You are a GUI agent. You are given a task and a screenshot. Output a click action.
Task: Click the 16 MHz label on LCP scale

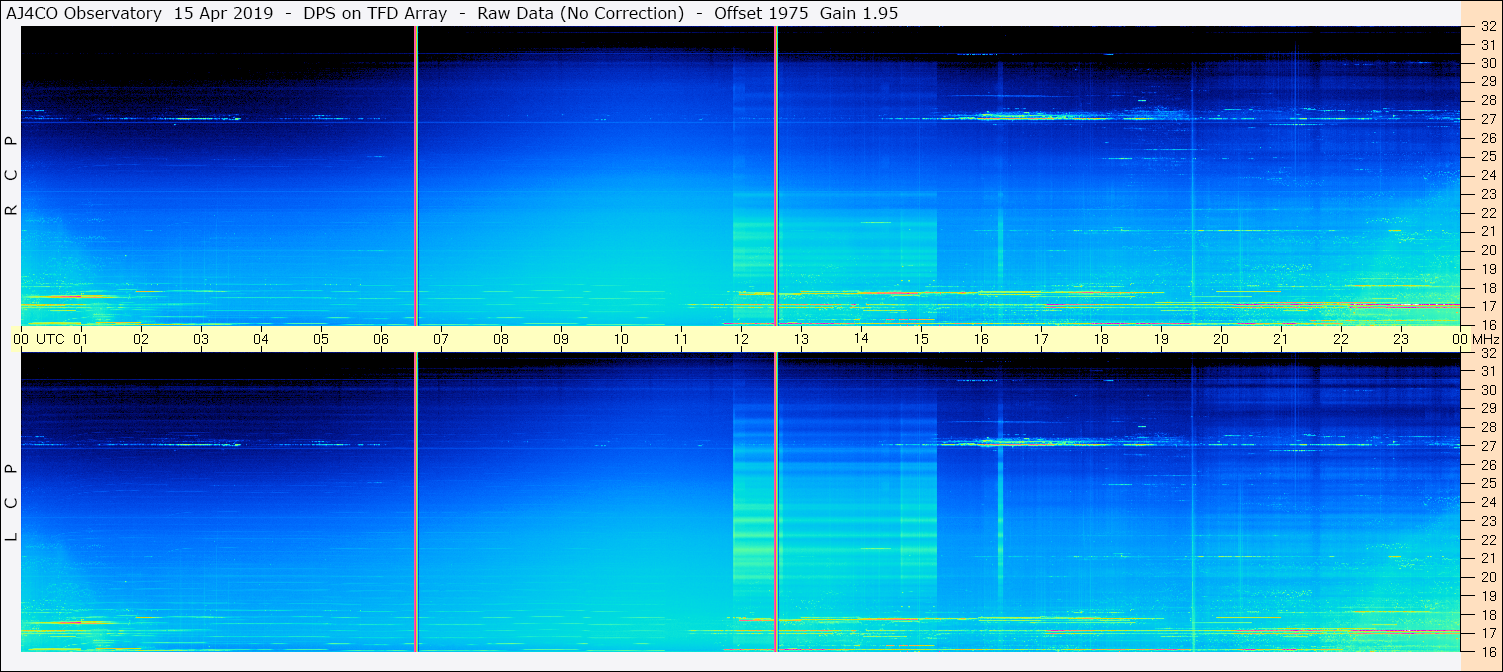(1487, 651)
